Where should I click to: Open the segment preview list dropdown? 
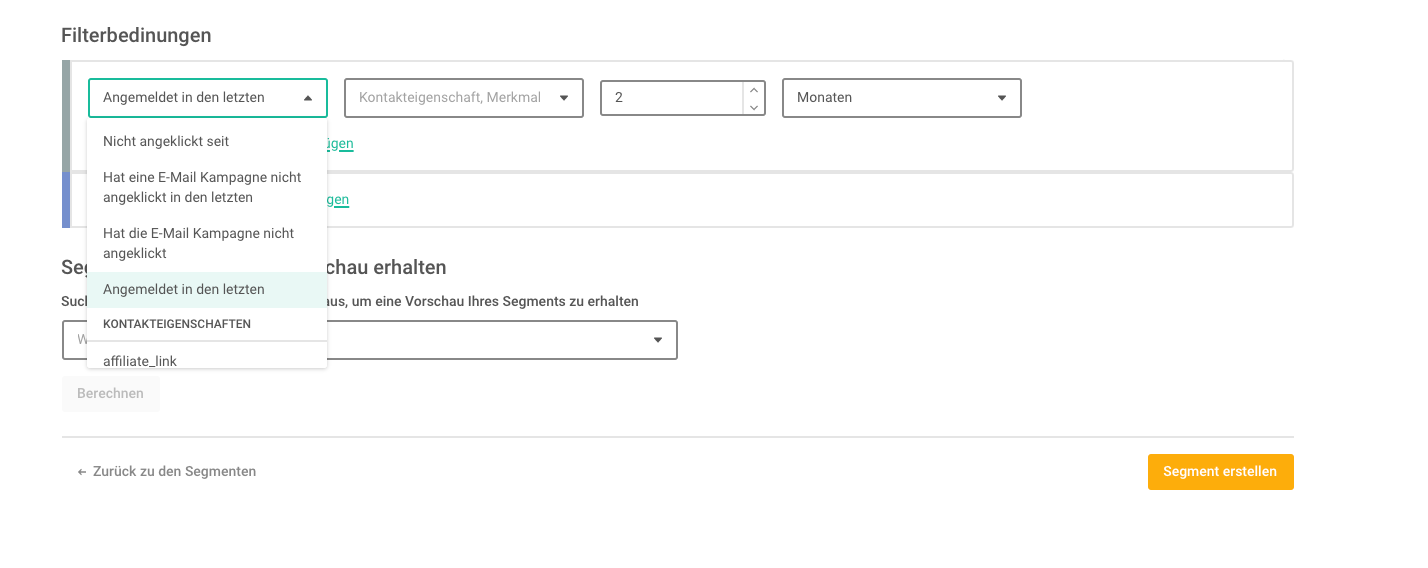coord(370,340)
